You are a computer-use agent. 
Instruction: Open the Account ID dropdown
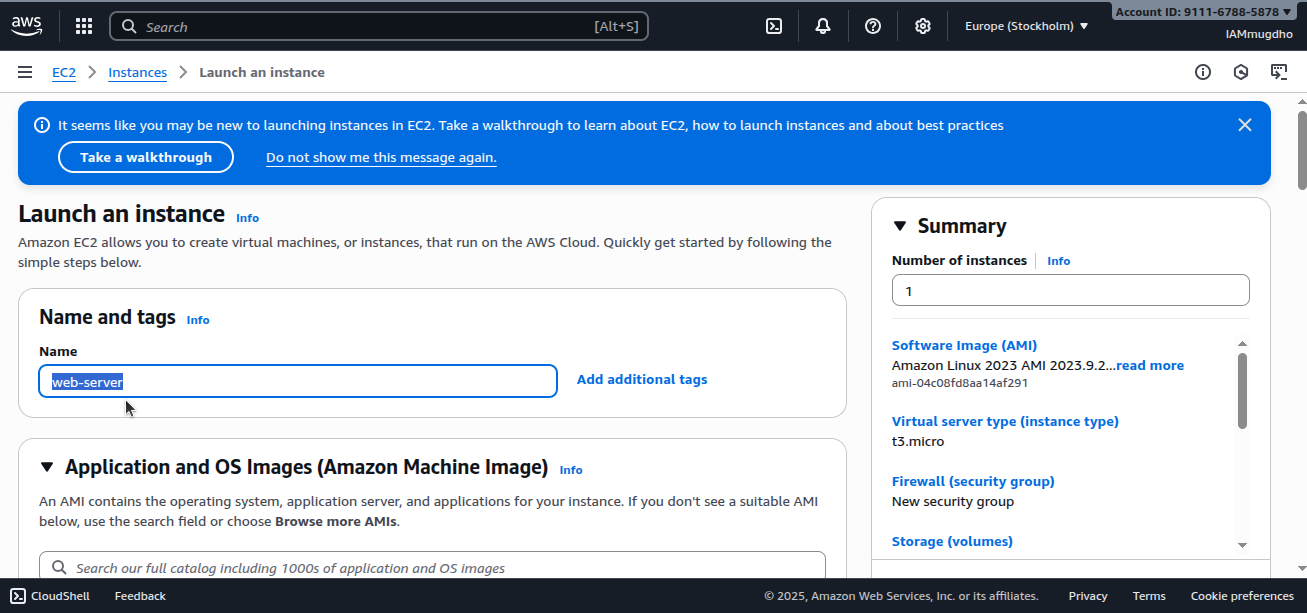point(1202,12)
